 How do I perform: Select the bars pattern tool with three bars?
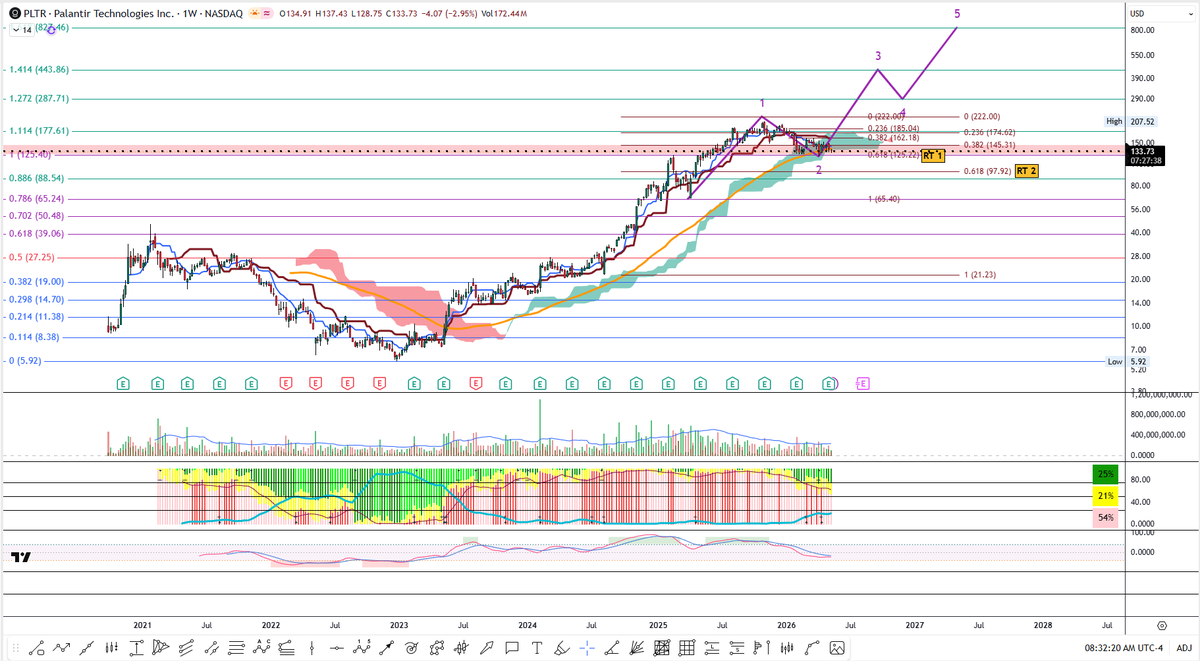[112, 648]
